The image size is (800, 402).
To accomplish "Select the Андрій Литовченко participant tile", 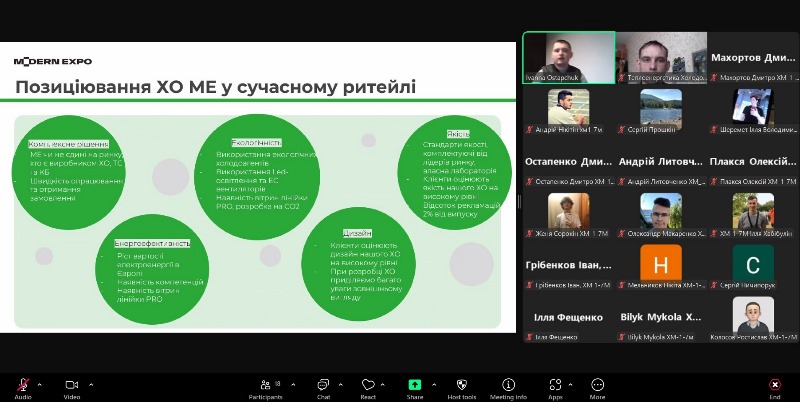I will tap(661, 161).
